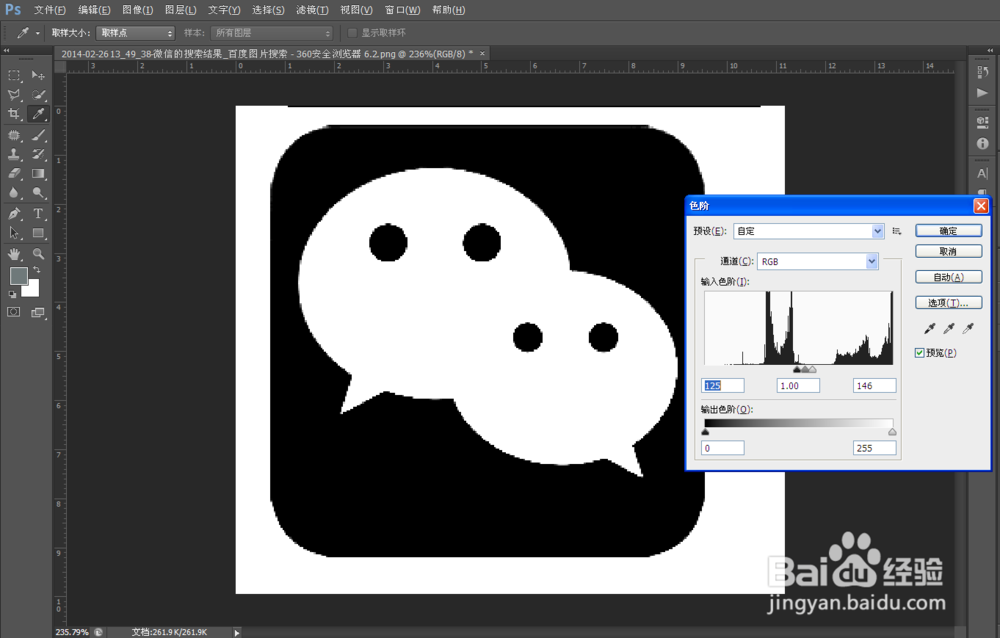This screenshot has width=1000, height=638.
Task: Open the 编辑 menu
Action: [x=94, y=10]
